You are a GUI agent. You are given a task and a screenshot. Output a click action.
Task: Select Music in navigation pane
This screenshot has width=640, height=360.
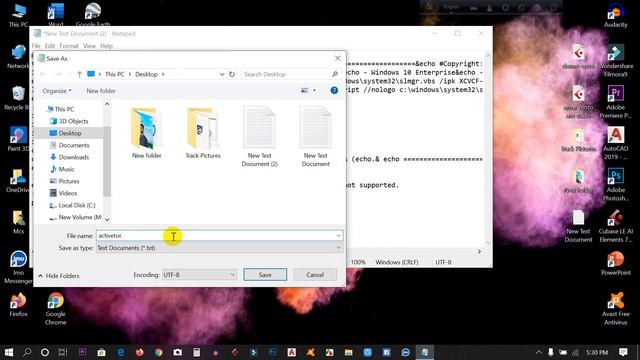click(62, 169)
